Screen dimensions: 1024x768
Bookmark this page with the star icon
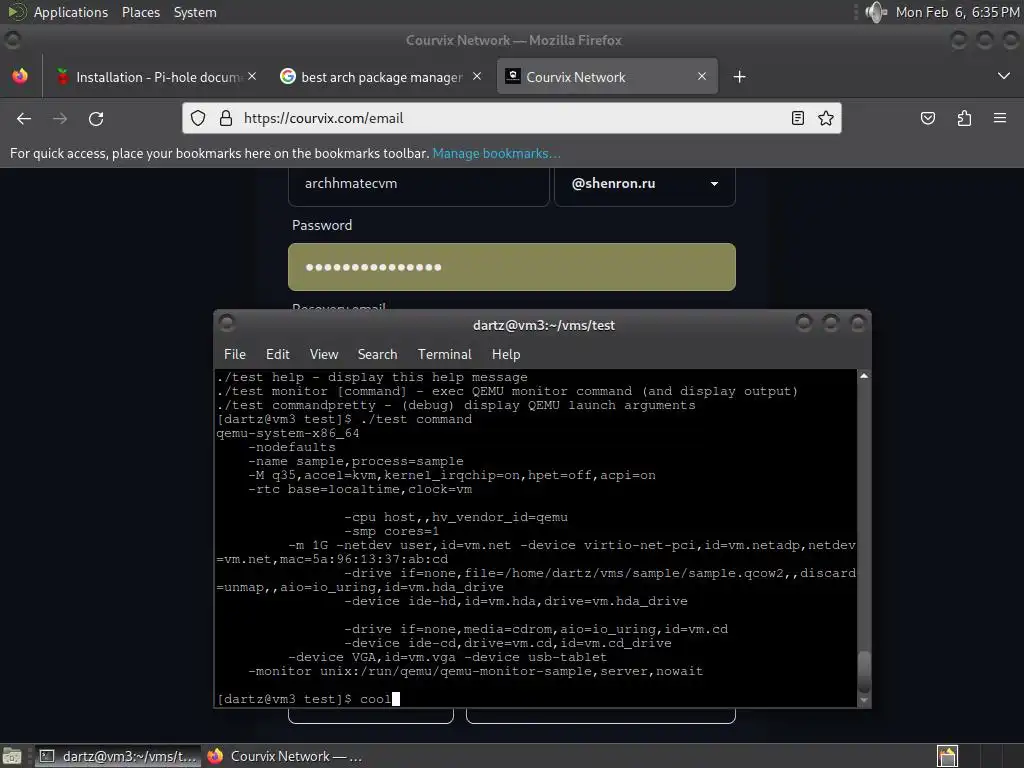(826, 118)
